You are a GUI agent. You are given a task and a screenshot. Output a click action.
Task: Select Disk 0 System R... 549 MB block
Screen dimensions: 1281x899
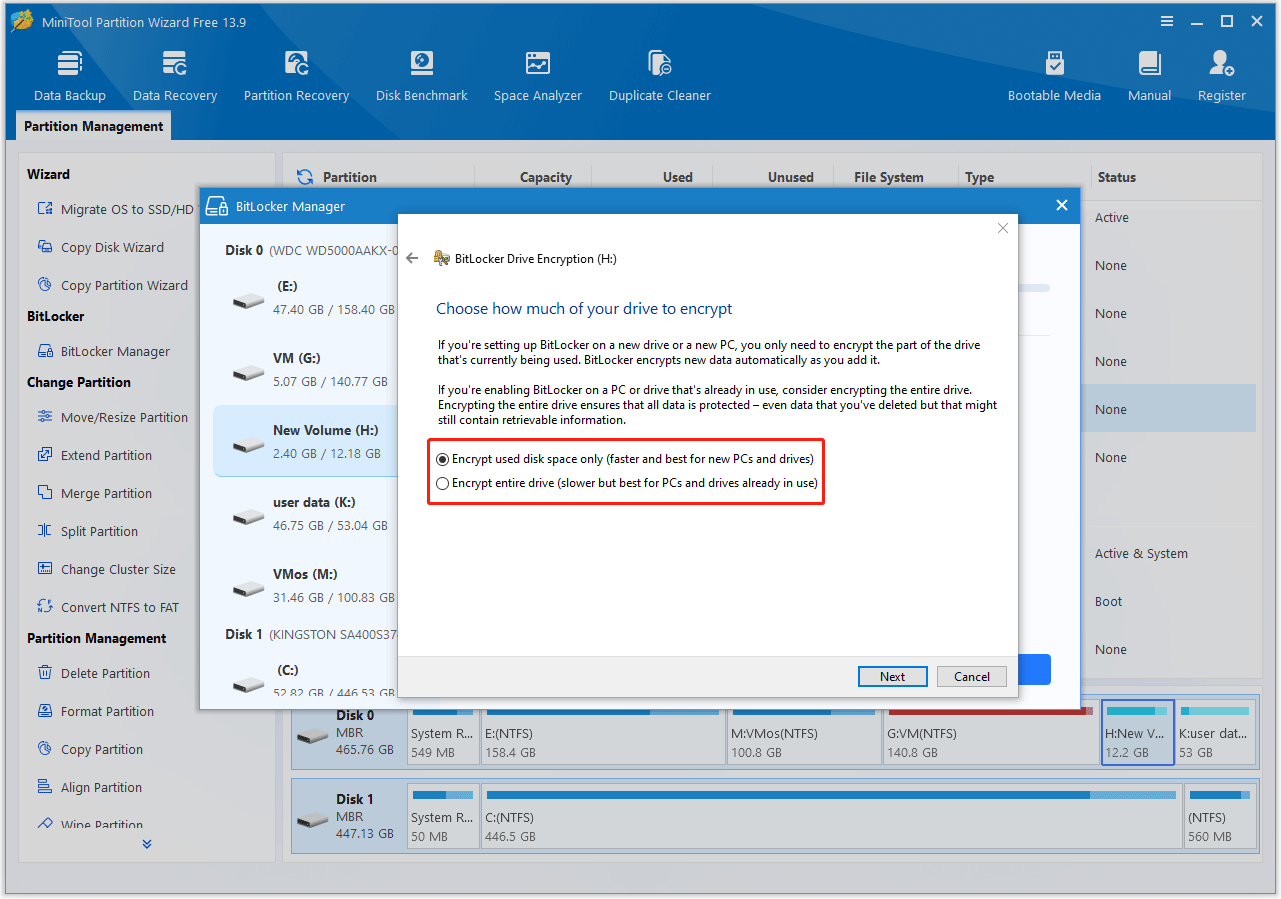coord(442,734)
